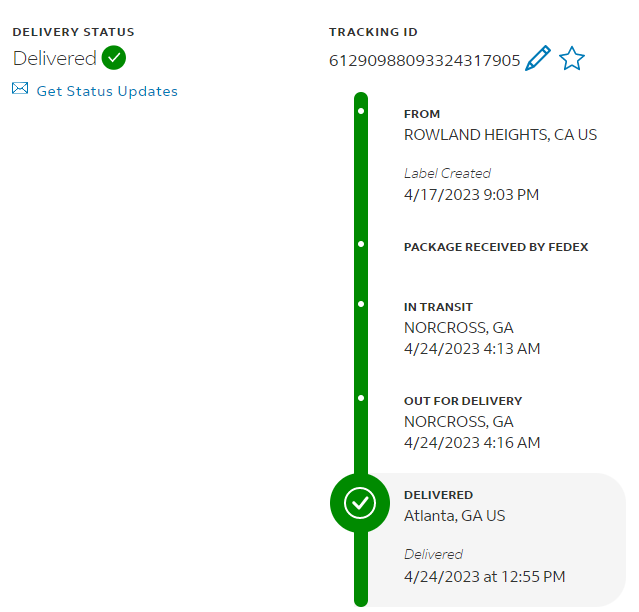Click the IN TRANSIT heading
Screen dimensions: 639x612
tap(438, 307)
